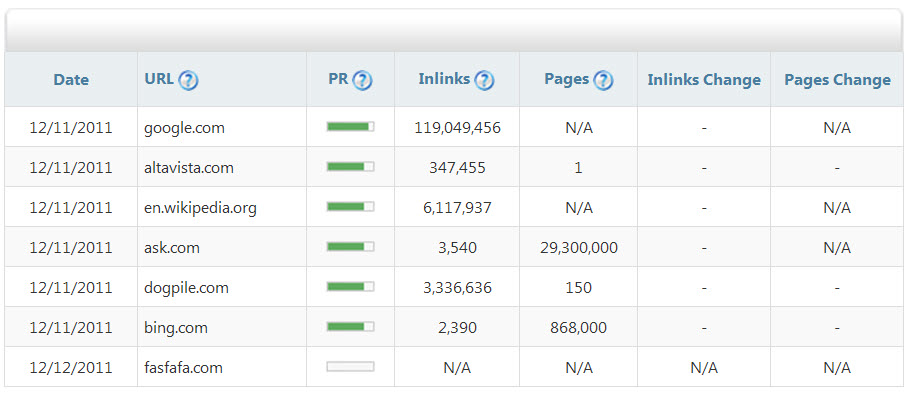The height and width of the screenshot is (401, 906).
Task: Click the help icon beside URL header
Action: tap(188, 80)
